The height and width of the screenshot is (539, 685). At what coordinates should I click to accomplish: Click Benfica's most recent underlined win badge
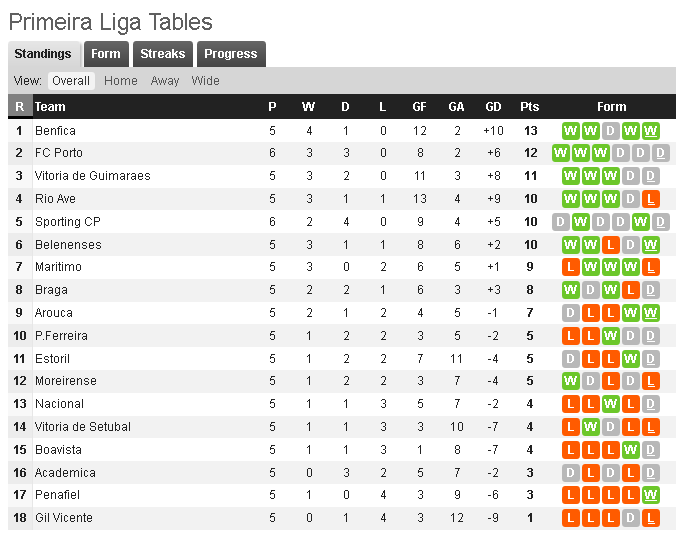pyautogui.click(x=651, y=131)
